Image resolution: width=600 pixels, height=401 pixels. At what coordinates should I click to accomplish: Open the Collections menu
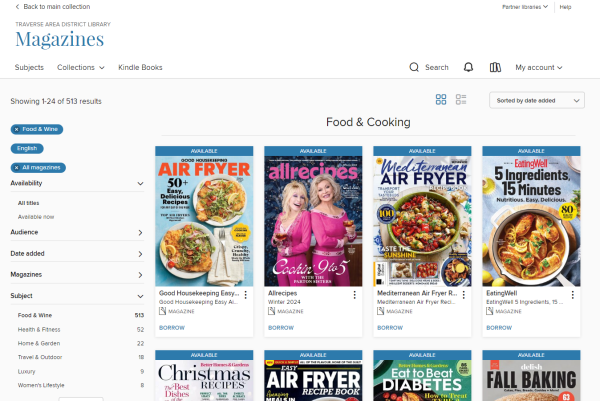coord(81,68)
